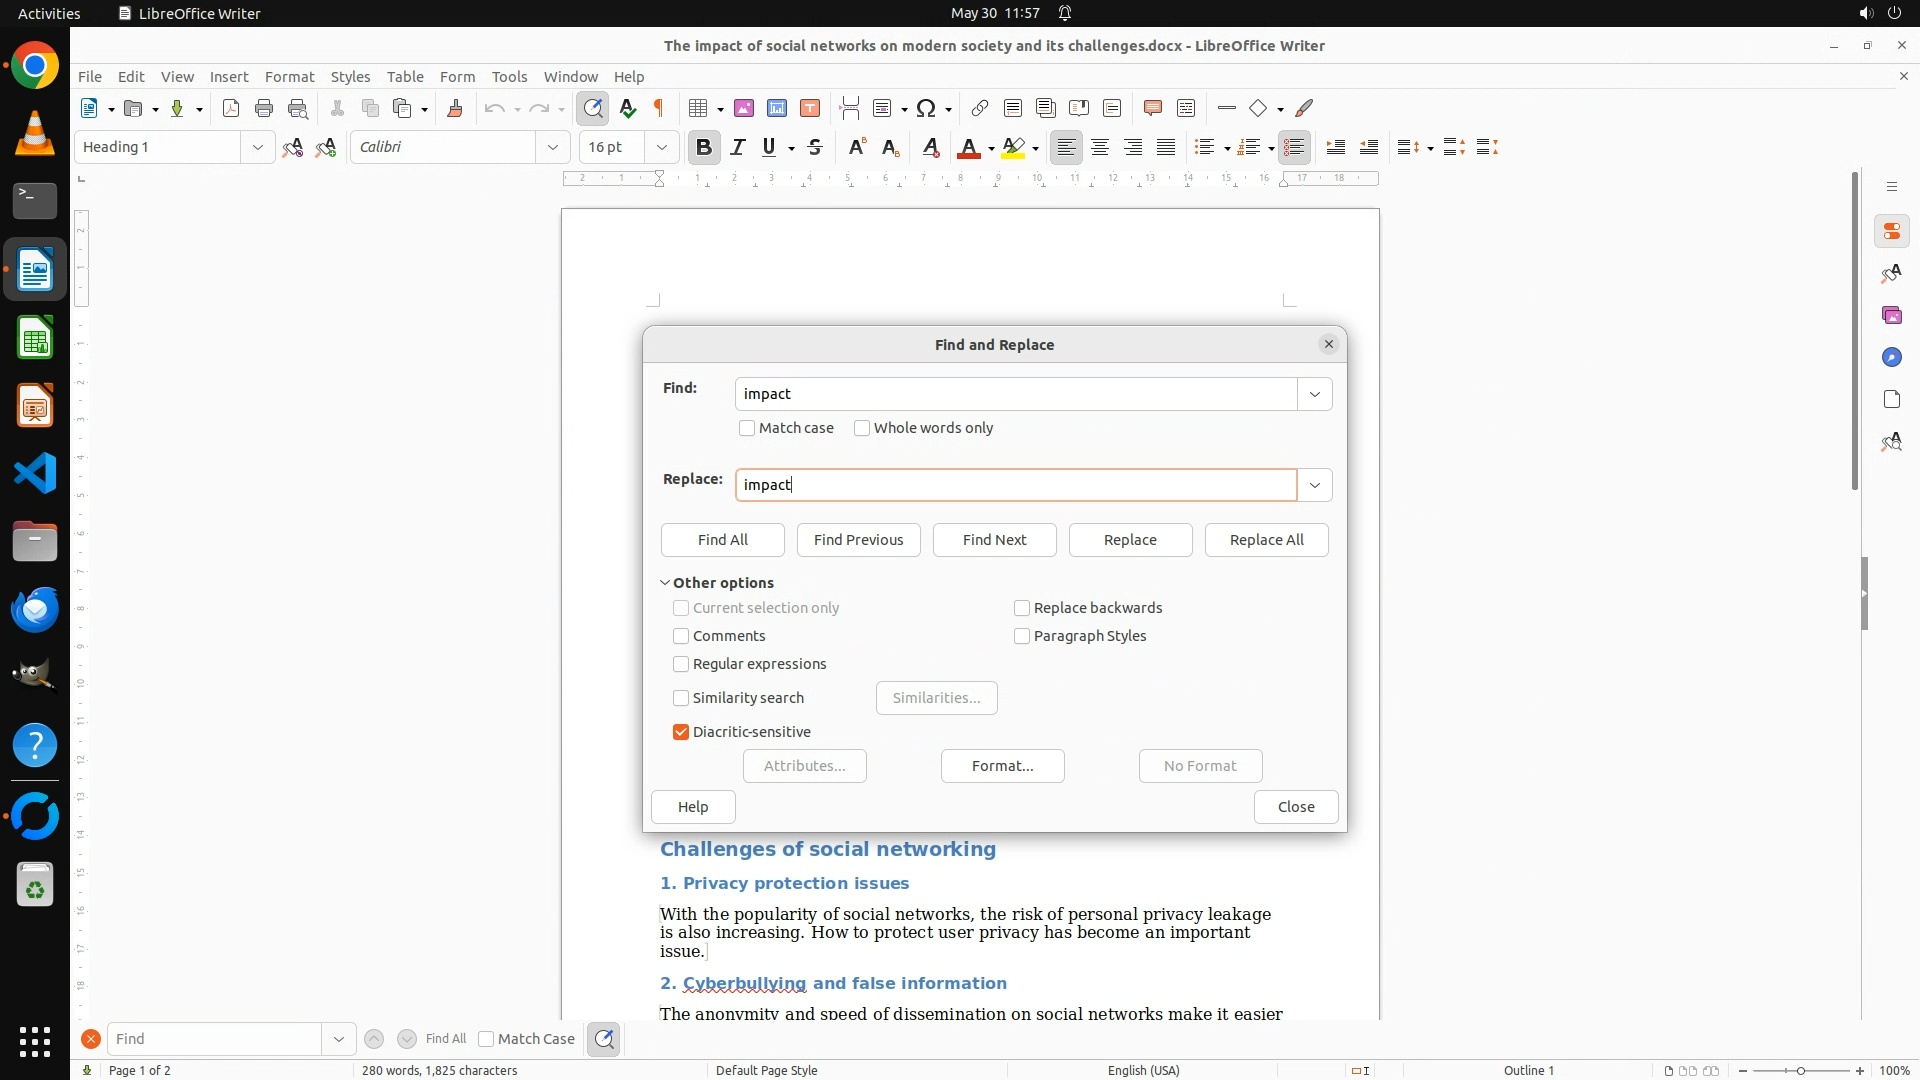Click the Export as PDF icon
The image size is (1920, 1080).
tap(231, 108)
